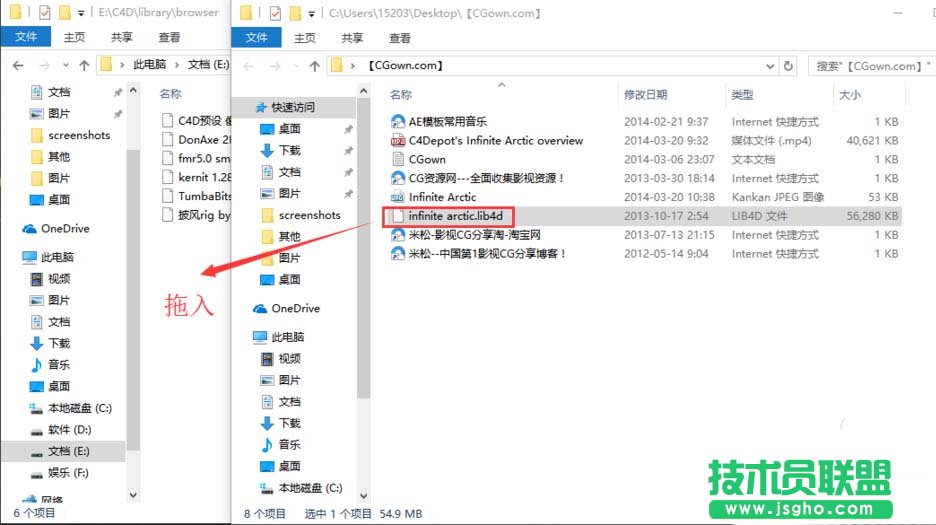Open address bar history dropdown in CGown.com window
Image resolution: width=936 pixels, height=525 pixels.
770,66
